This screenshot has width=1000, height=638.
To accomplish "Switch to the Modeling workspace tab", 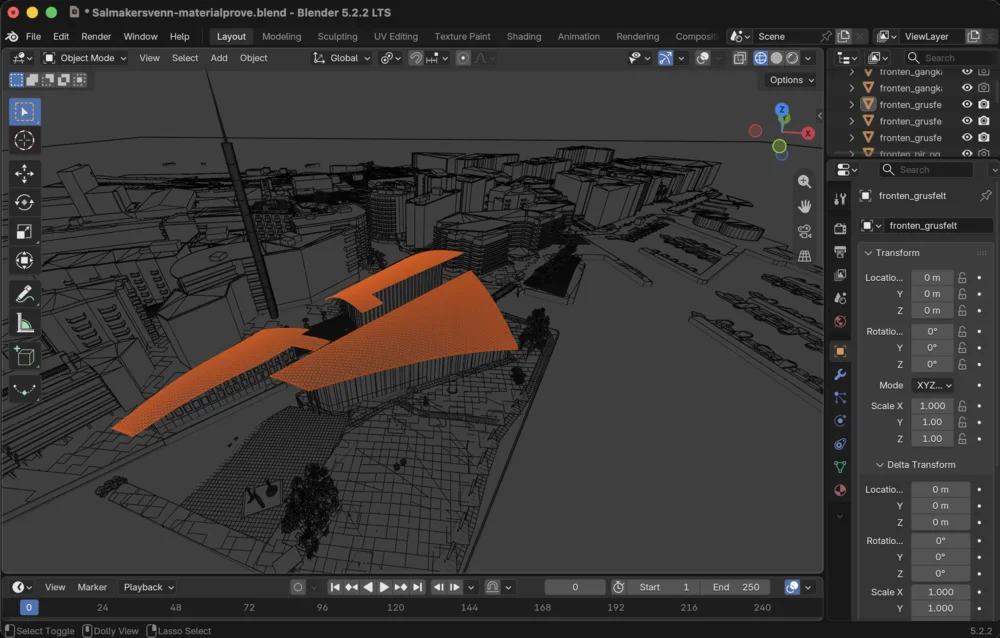I will pyautogui.click(x=281, y=36).
